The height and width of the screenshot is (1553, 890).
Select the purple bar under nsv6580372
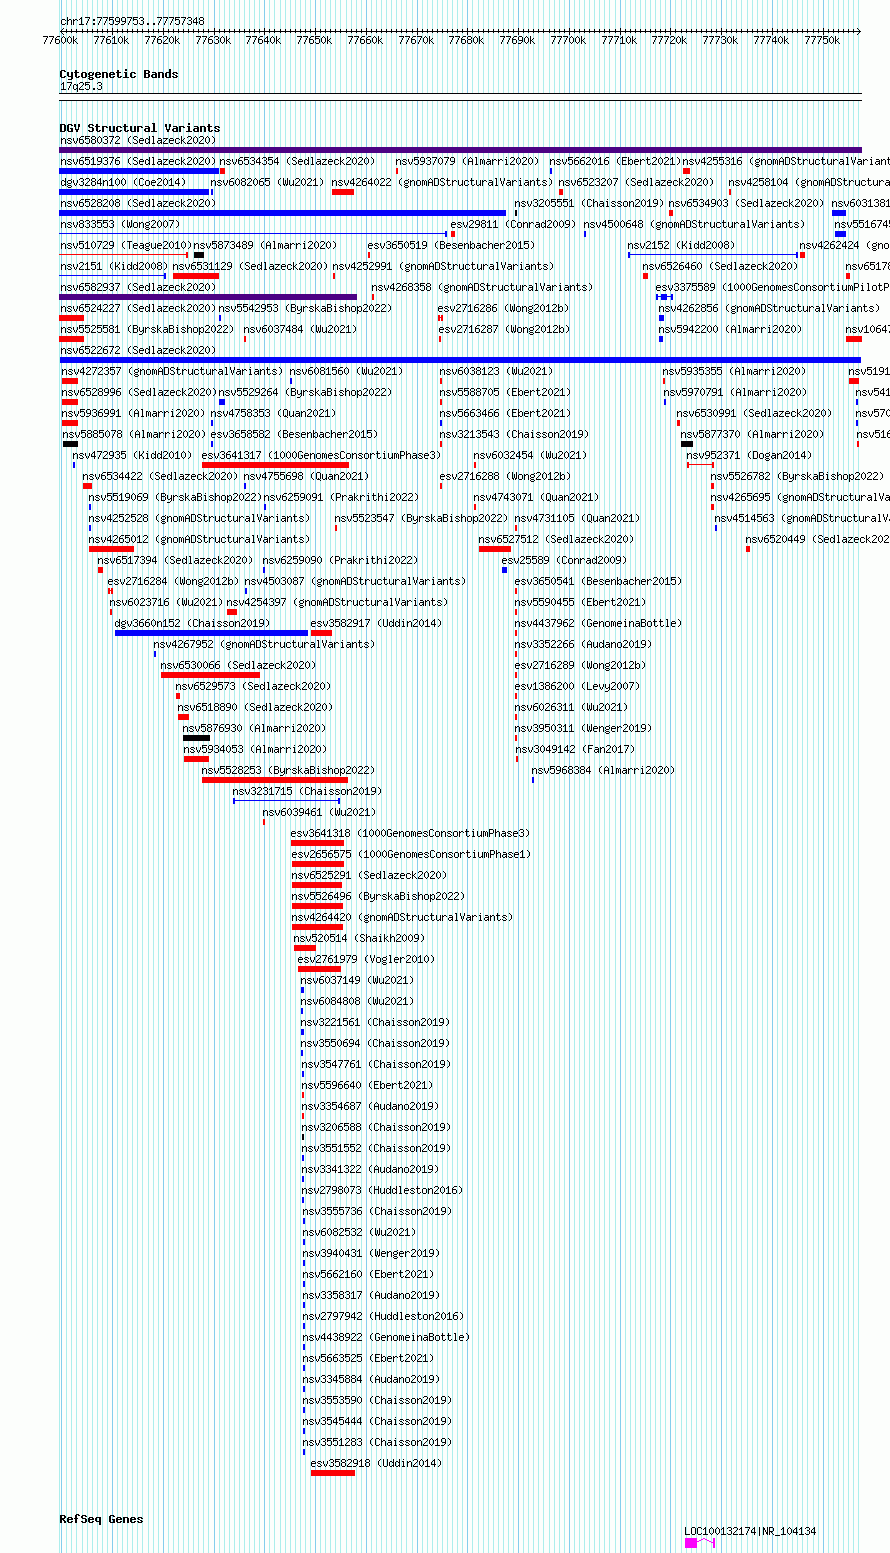pyautogui.click(x=460, y=150)
